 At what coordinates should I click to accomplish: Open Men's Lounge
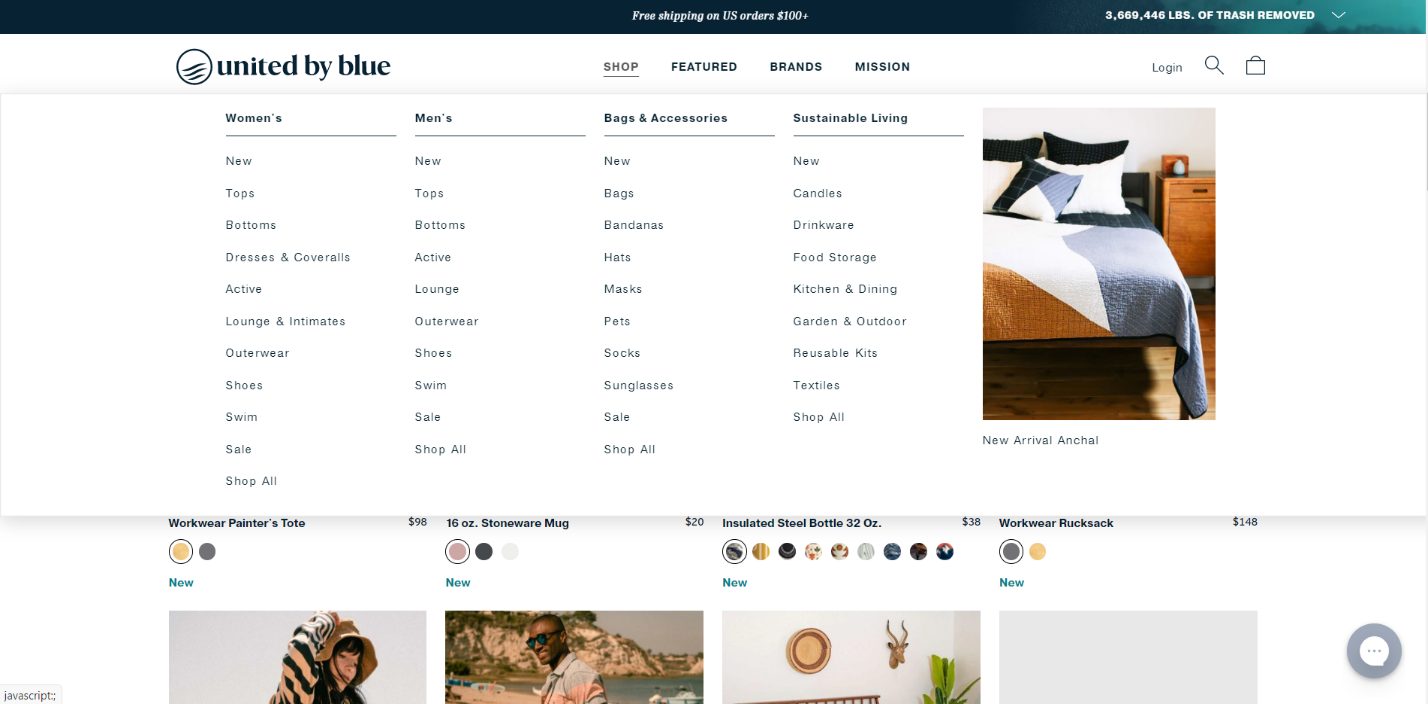pos(437,289)
